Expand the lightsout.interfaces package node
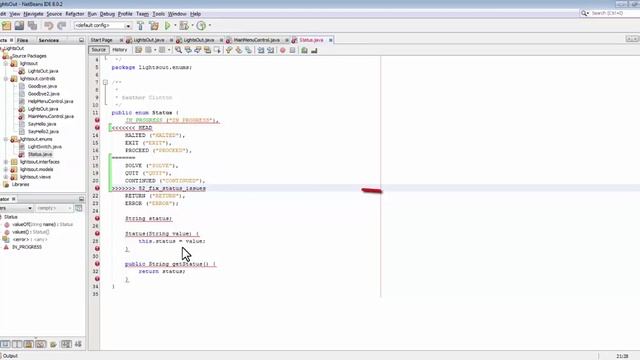 pyautogui.click(x=6, y=162)
